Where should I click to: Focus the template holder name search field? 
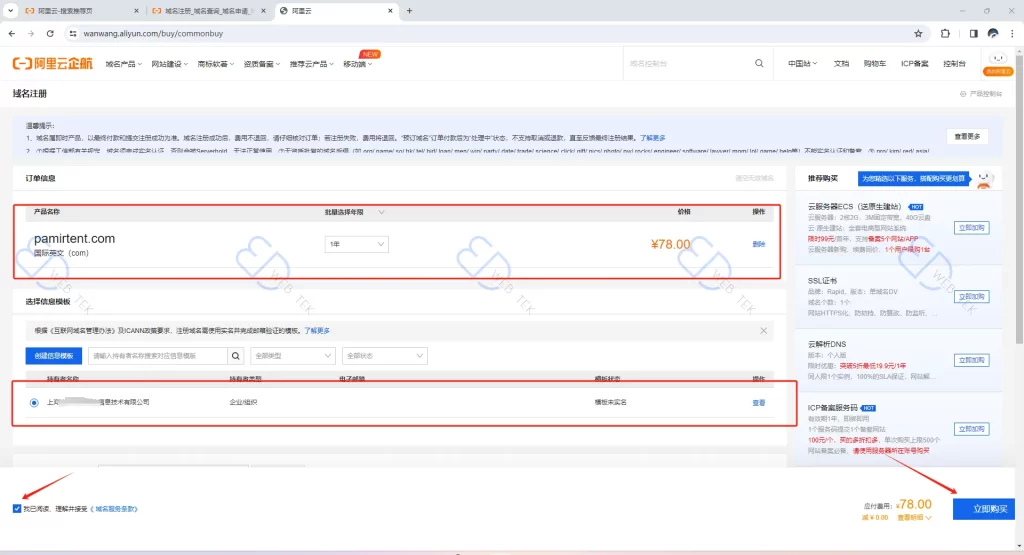(158, 356)
